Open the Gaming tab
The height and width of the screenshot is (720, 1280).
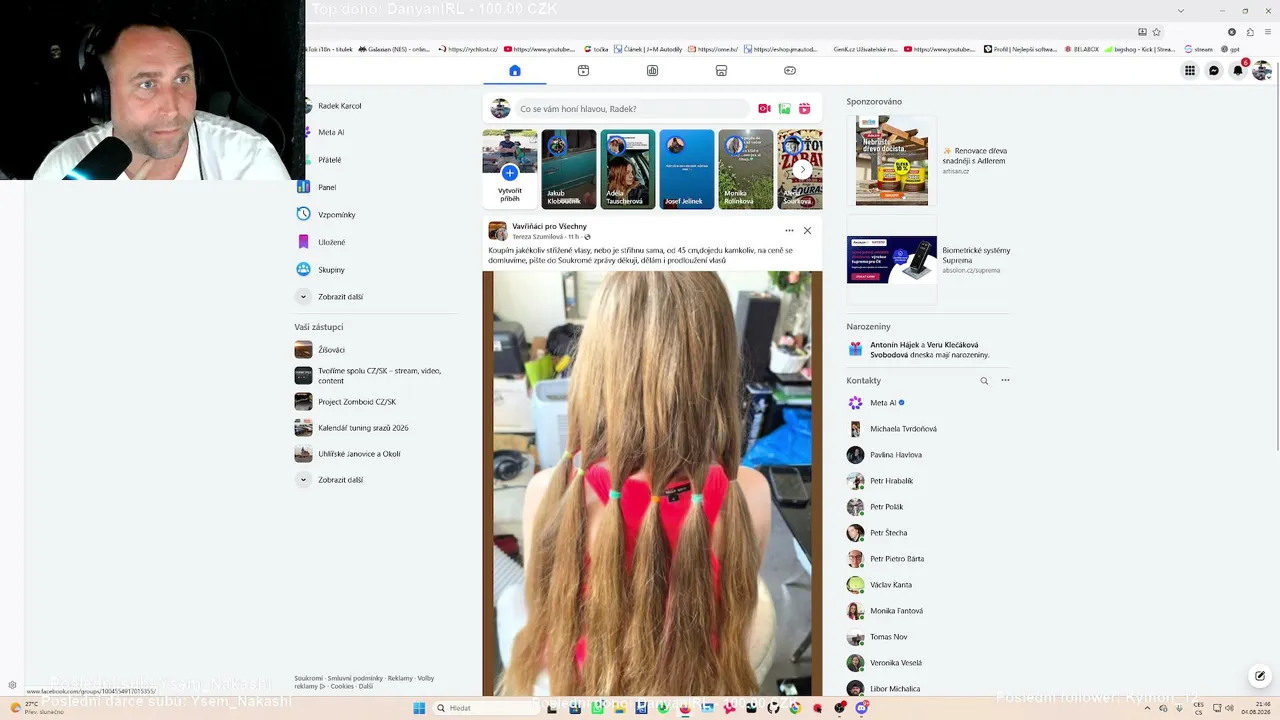pos(790,71)
